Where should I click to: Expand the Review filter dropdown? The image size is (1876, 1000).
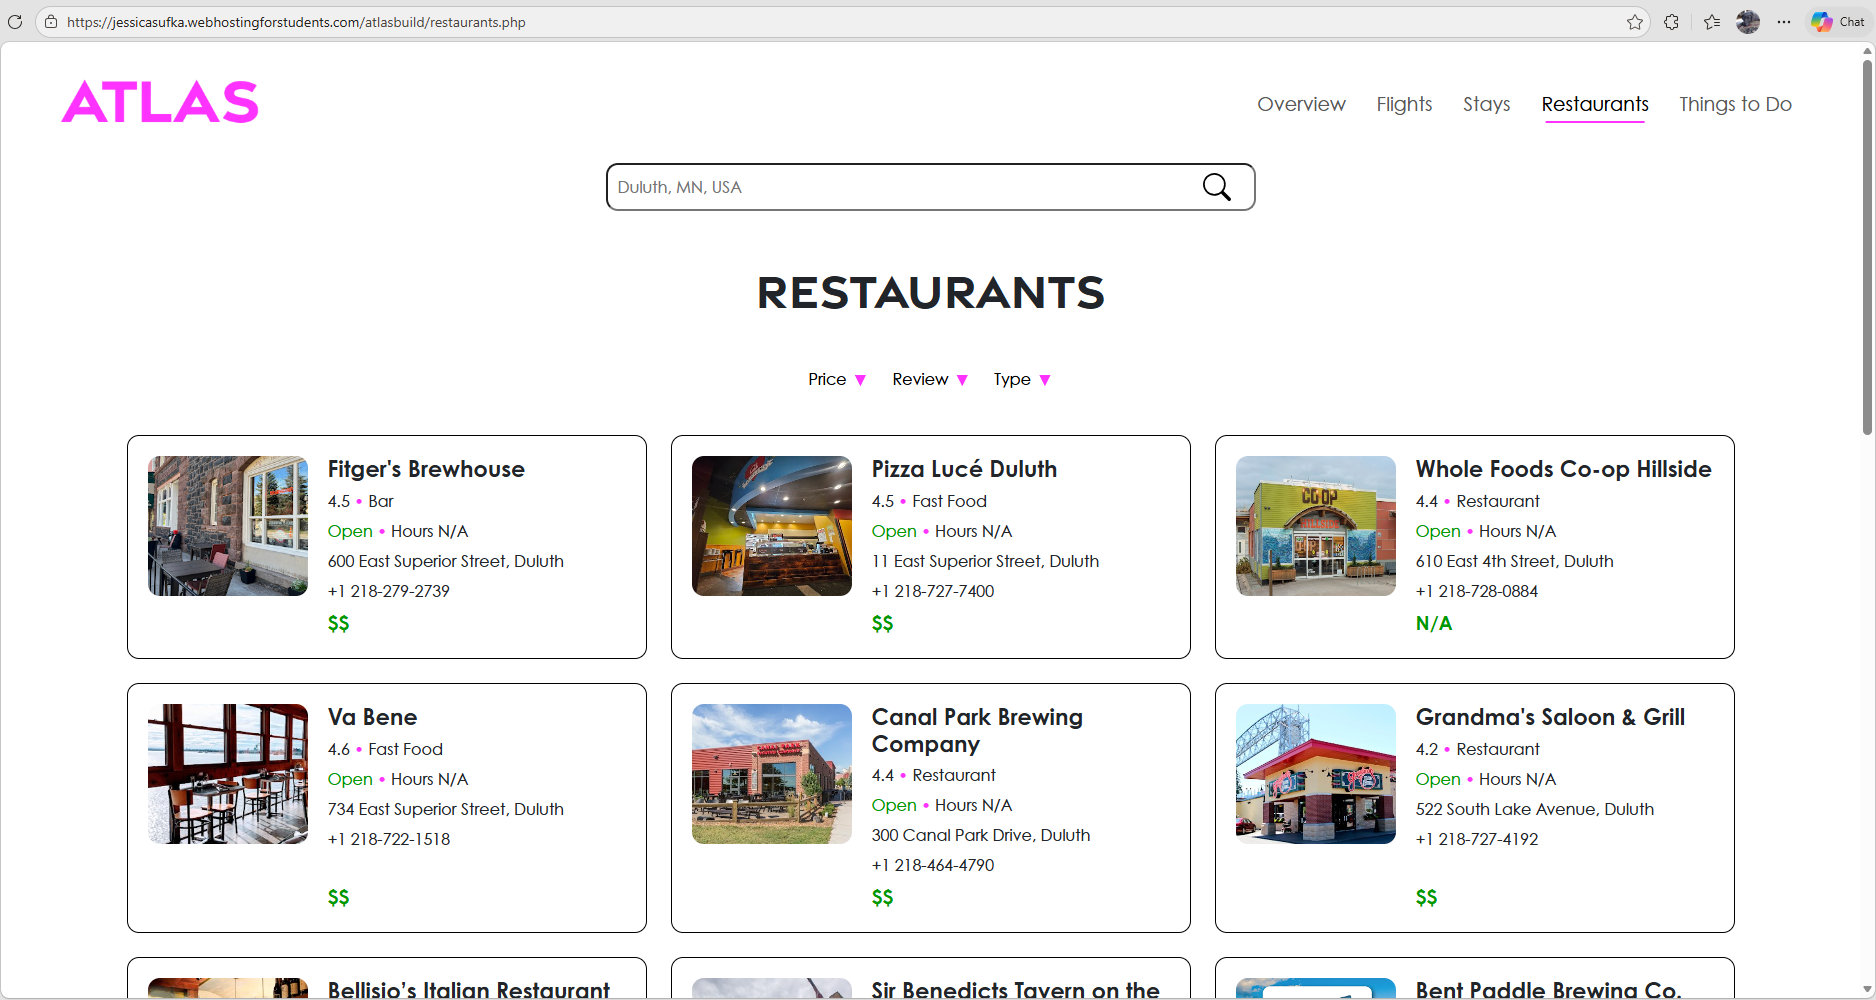pos(929,379)
